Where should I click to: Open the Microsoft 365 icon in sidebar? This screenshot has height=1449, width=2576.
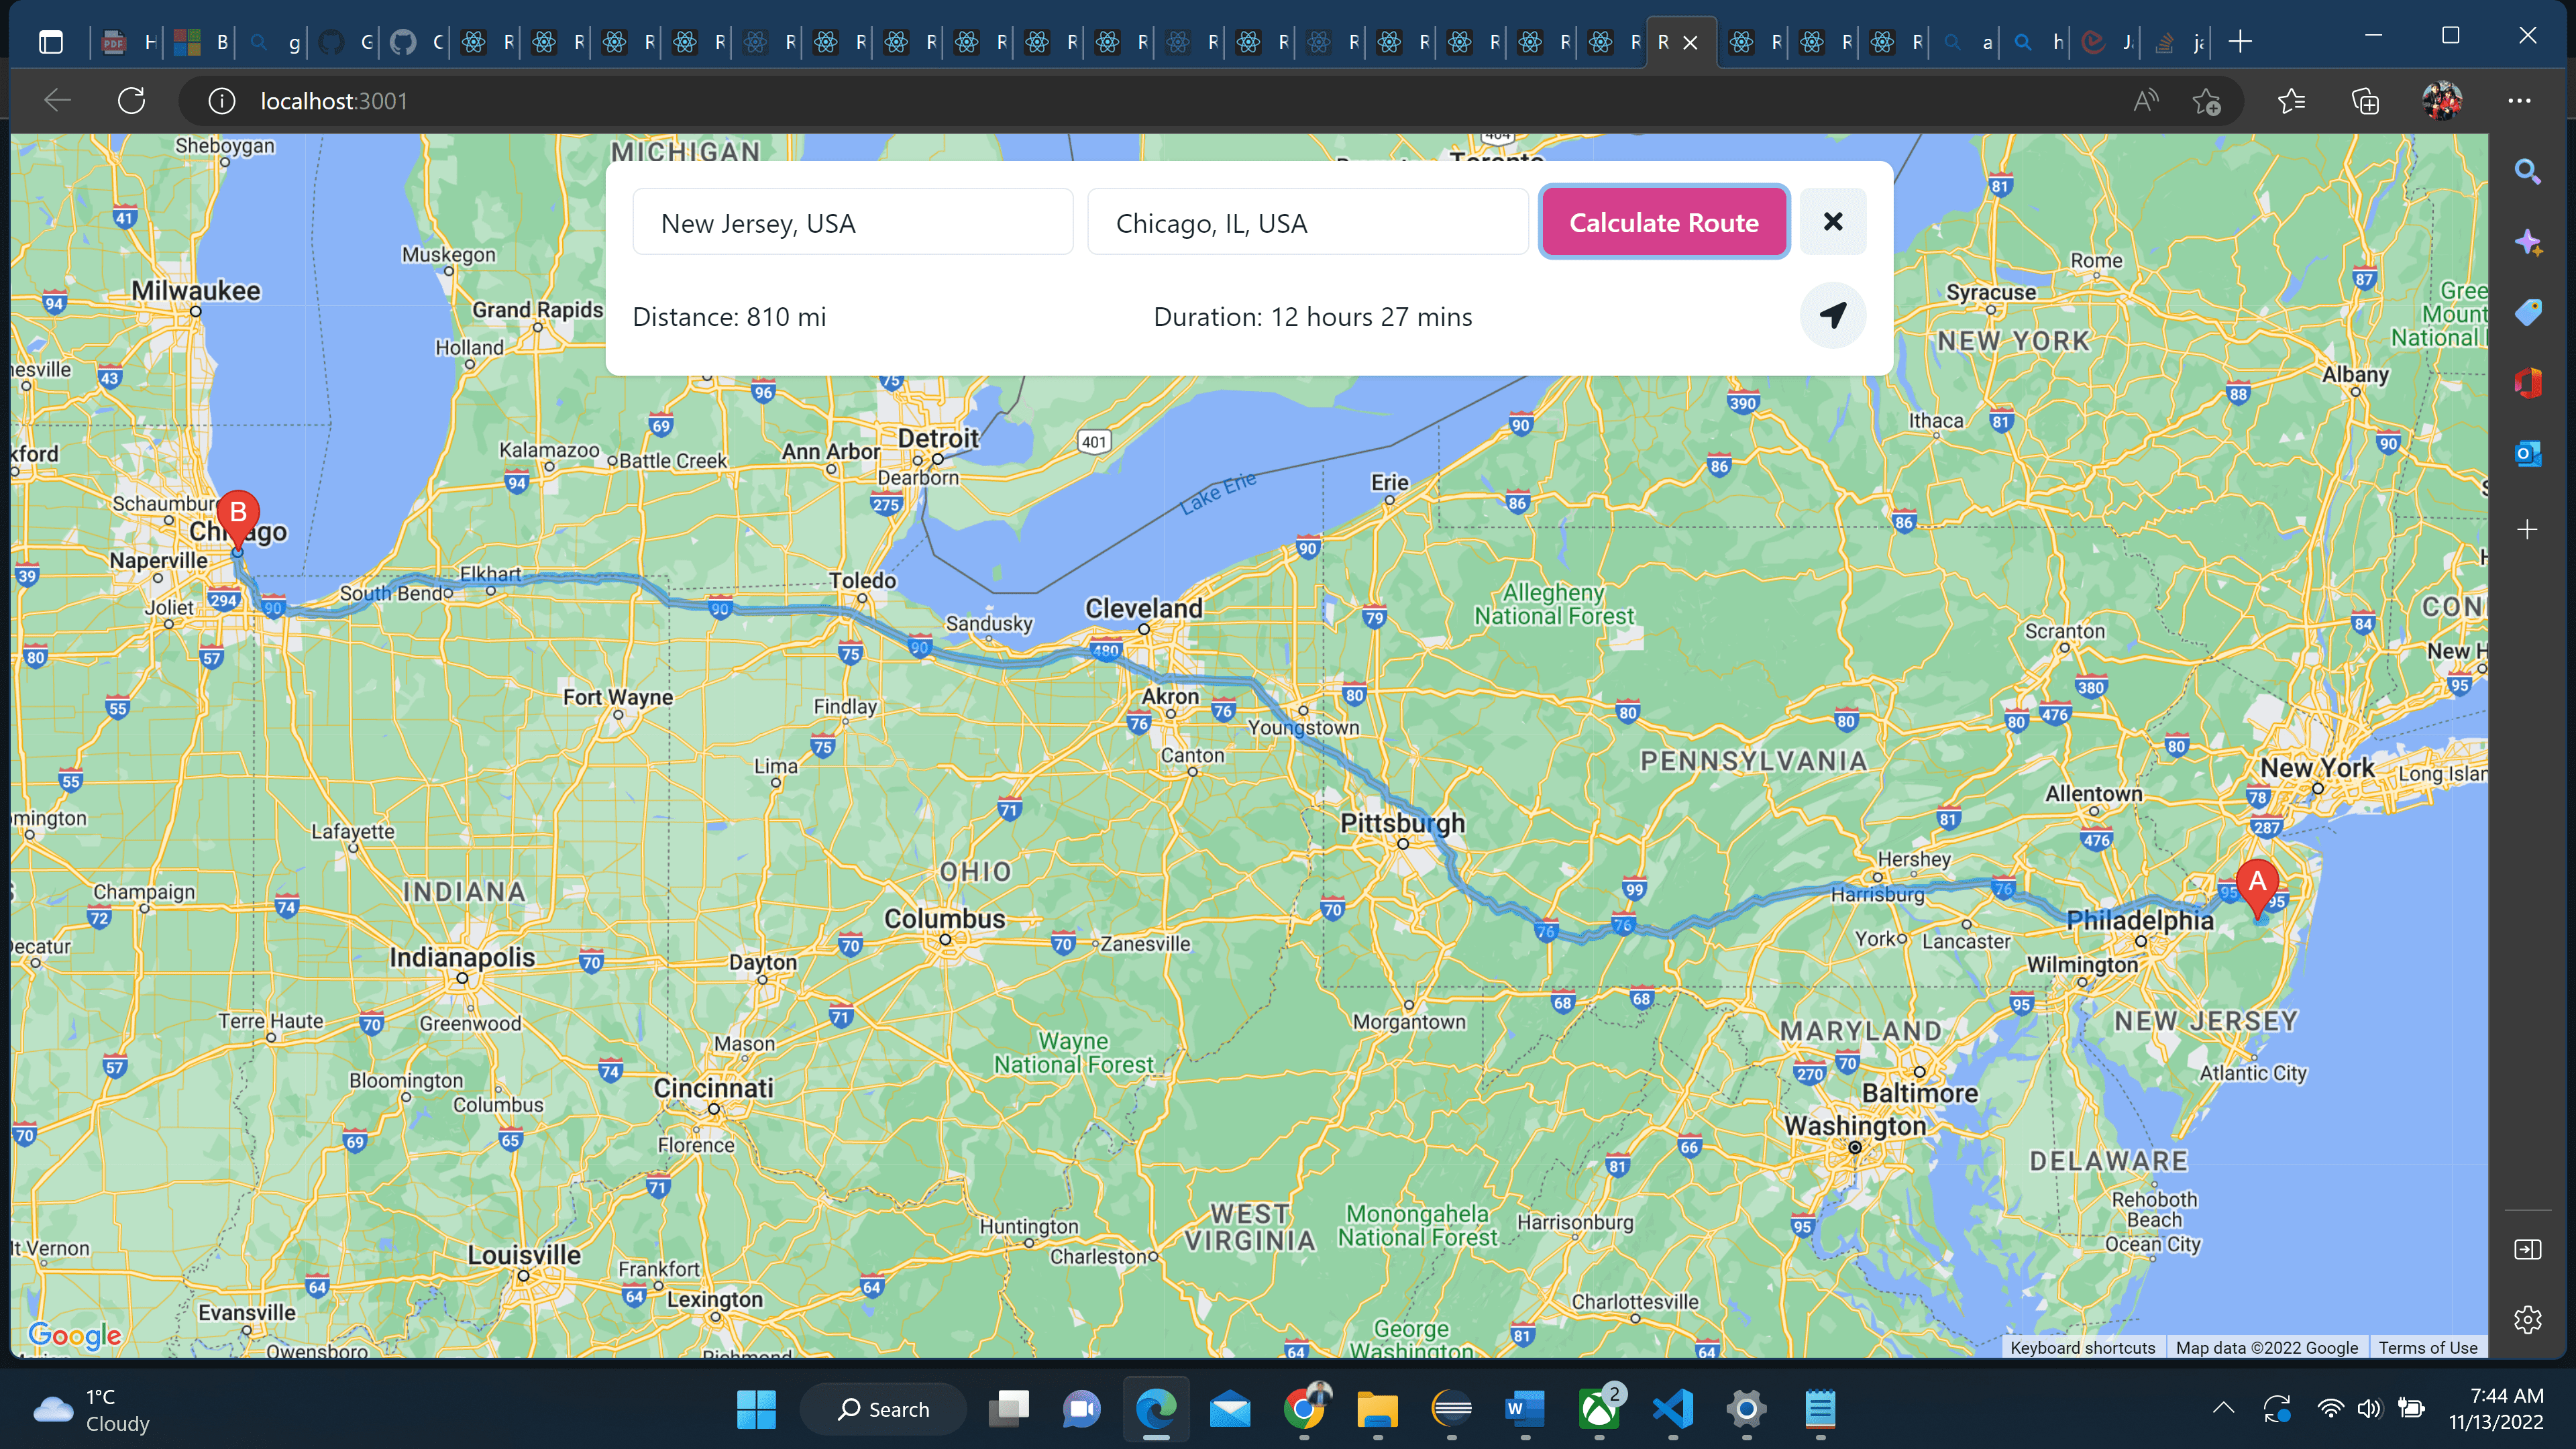[x=2527, y=383]
